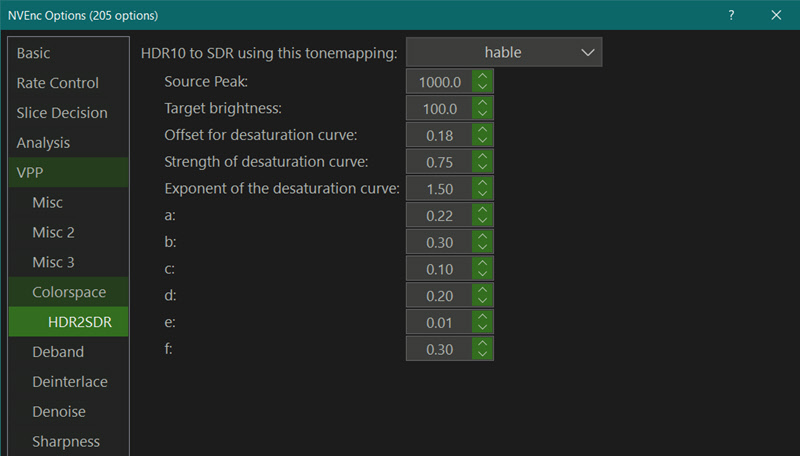This screenshot has width=800, height=456.
Task: Click the Offset for desaturation curve field
Action: pos(439,135)
